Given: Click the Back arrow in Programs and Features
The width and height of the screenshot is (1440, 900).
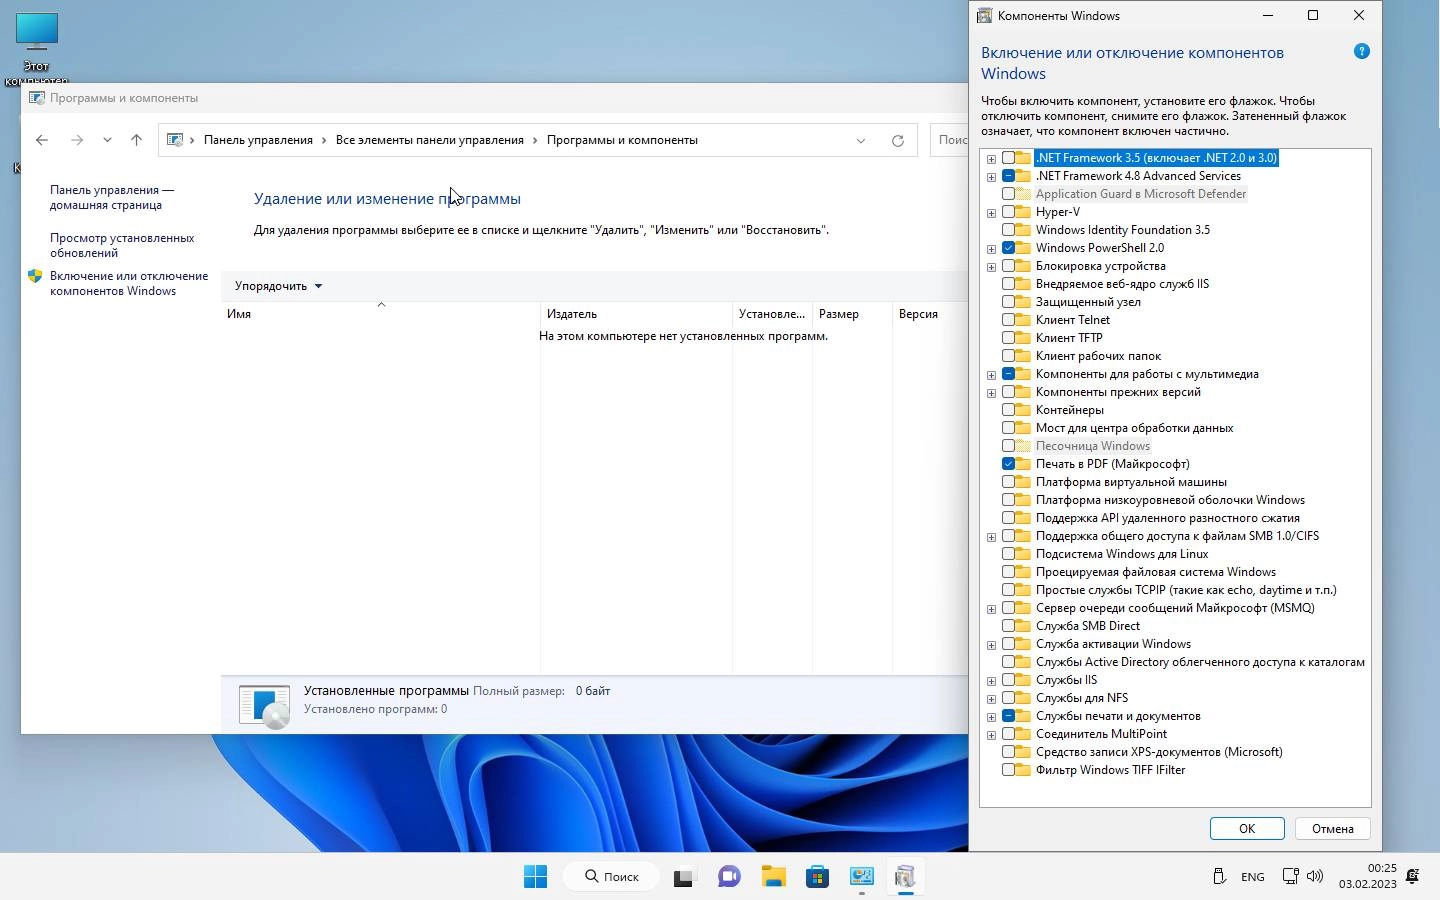Looking at the screenshot, I should pyautogui.click(x=42, y=140).
